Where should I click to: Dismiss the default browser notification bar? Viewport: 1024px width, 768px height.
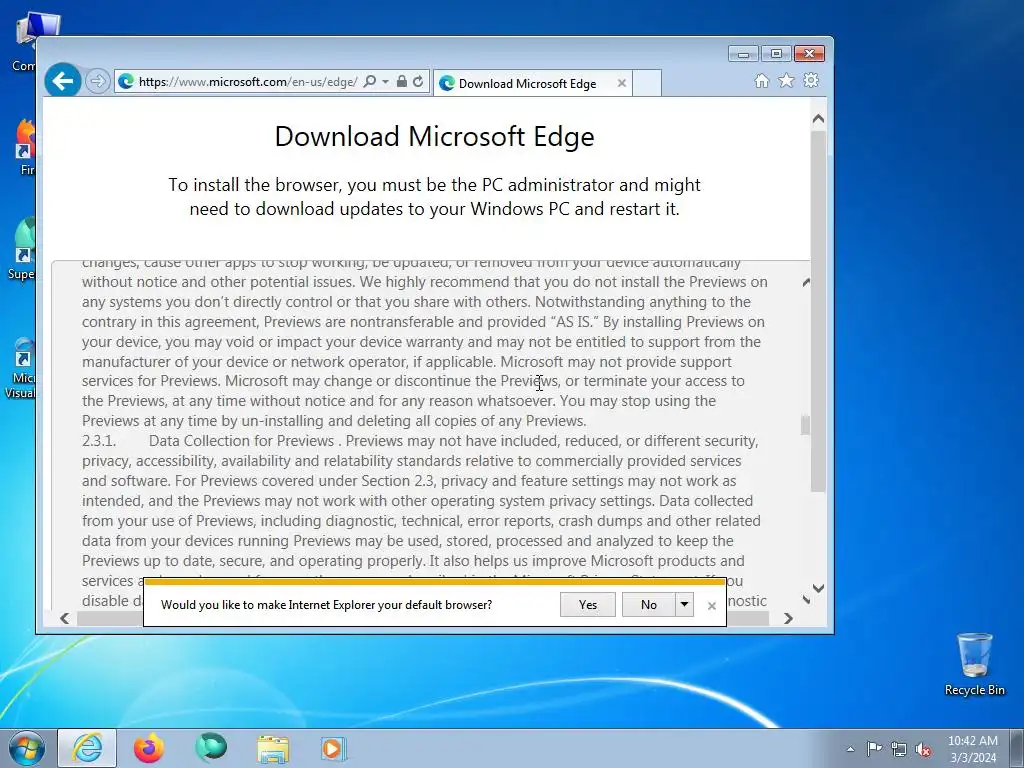712,606
